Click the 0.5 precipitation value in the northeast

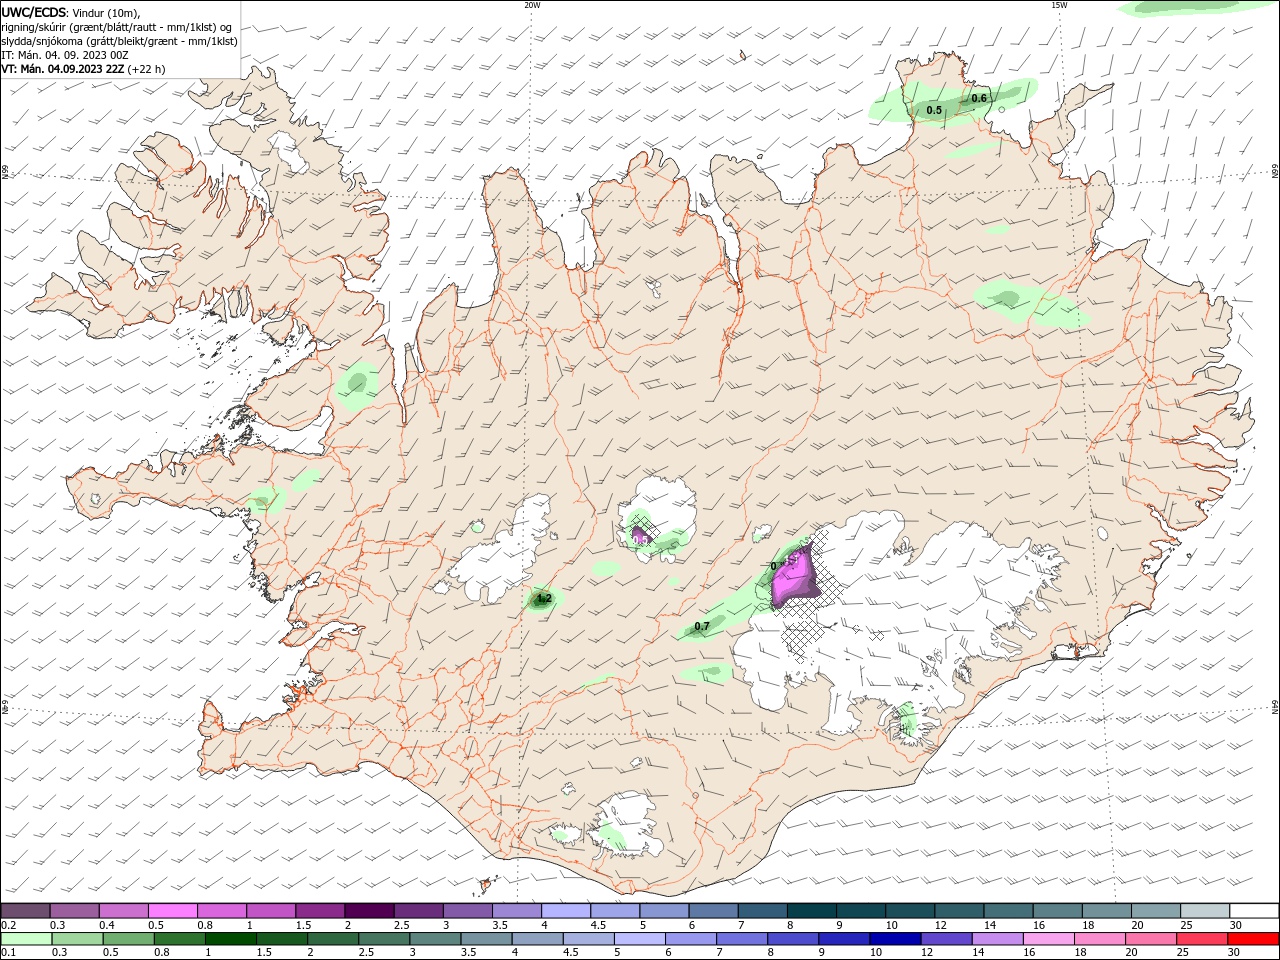point(934,110)
